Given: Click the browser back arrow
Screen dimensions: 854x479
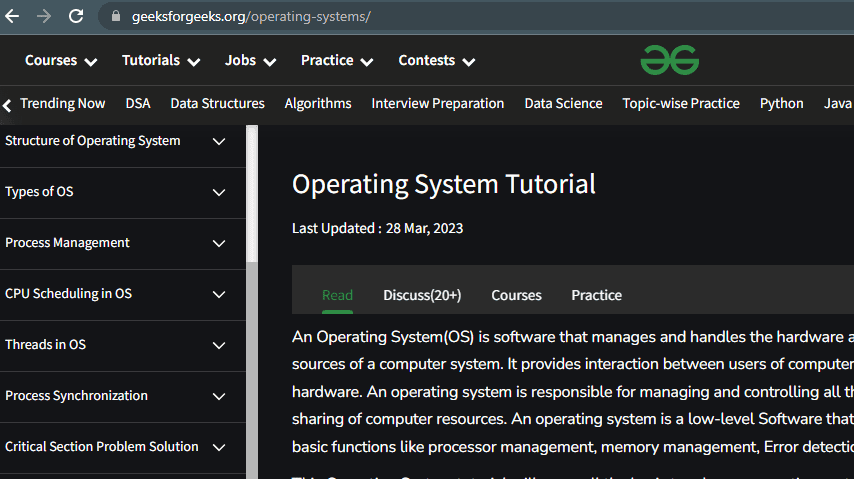Looking at the screenshot, I should pyautogui.click(x=12, y=16).
